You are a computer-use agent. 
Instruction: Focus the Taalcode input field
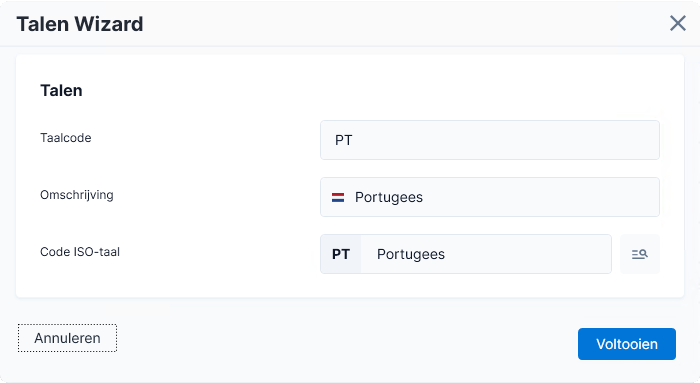(490, 140)
